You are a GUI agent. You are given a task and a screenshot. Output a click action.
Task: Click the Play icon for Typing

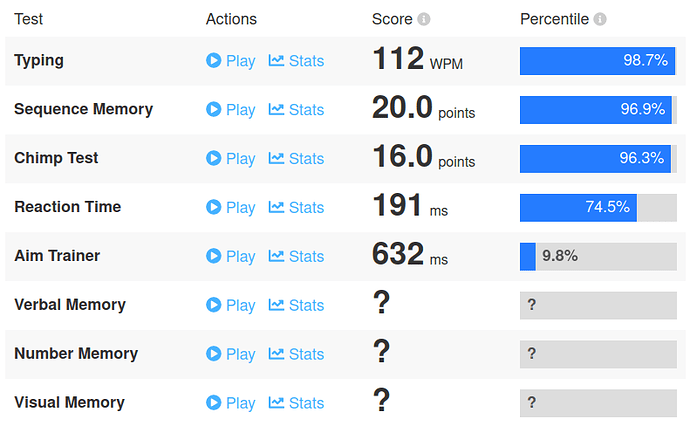(x=213, y=60)
